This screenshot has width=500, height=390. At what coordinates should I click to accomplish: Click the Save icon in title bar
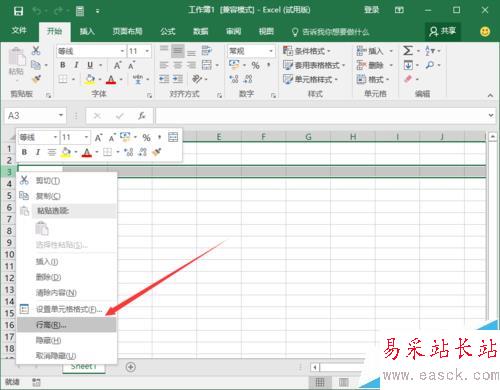click(x=18, y=11)
